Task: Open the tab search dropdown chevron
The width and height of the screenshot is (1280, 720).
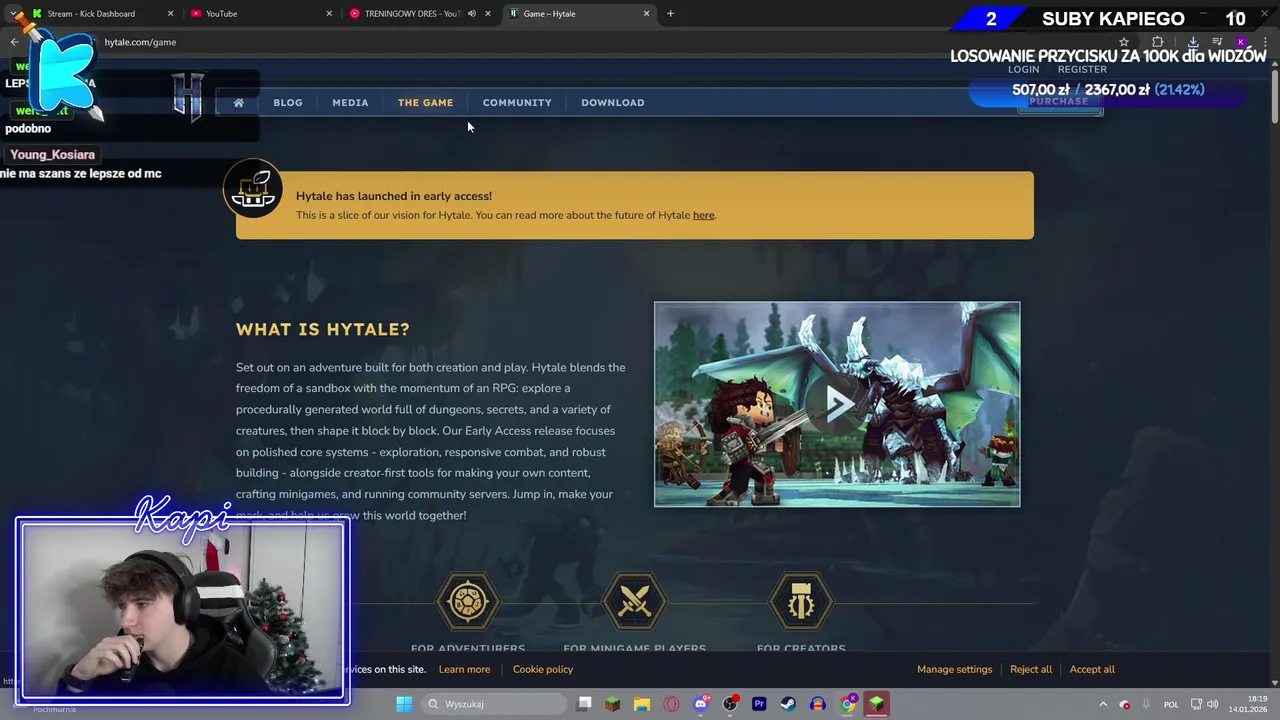Action: click(x=13, y=14)
